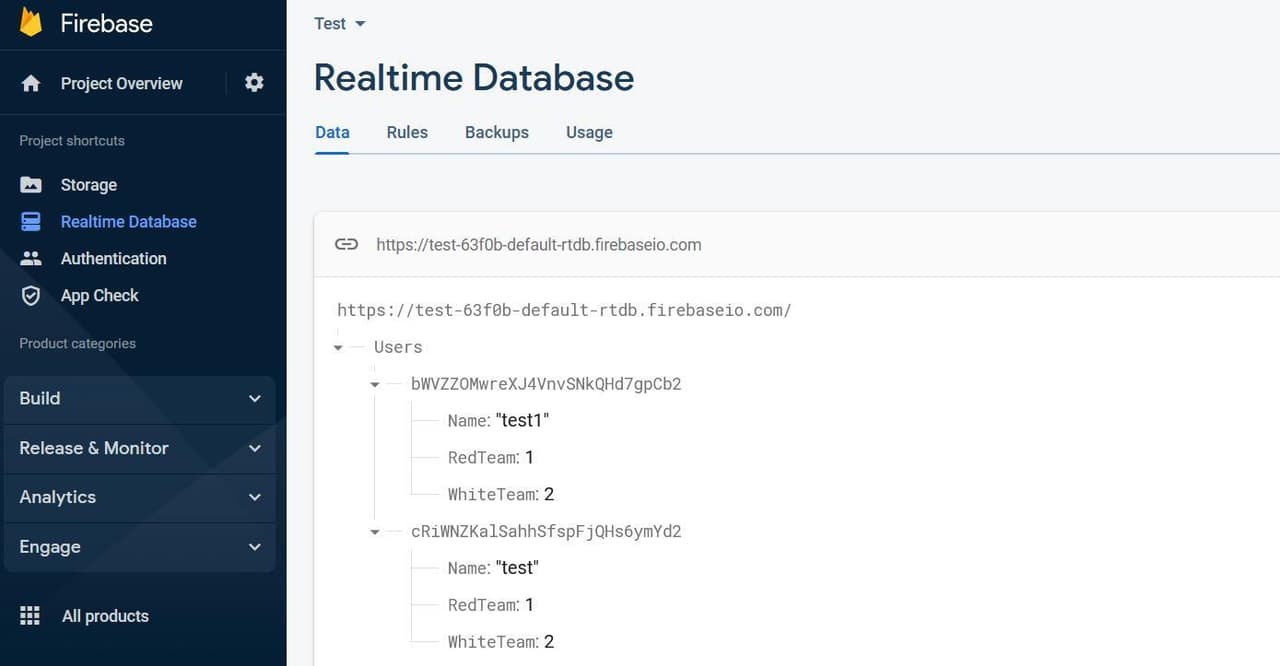The height and width of the screenshot is (666, 1280).
Task: Click the Name value "test"
Action: [517, 568]
